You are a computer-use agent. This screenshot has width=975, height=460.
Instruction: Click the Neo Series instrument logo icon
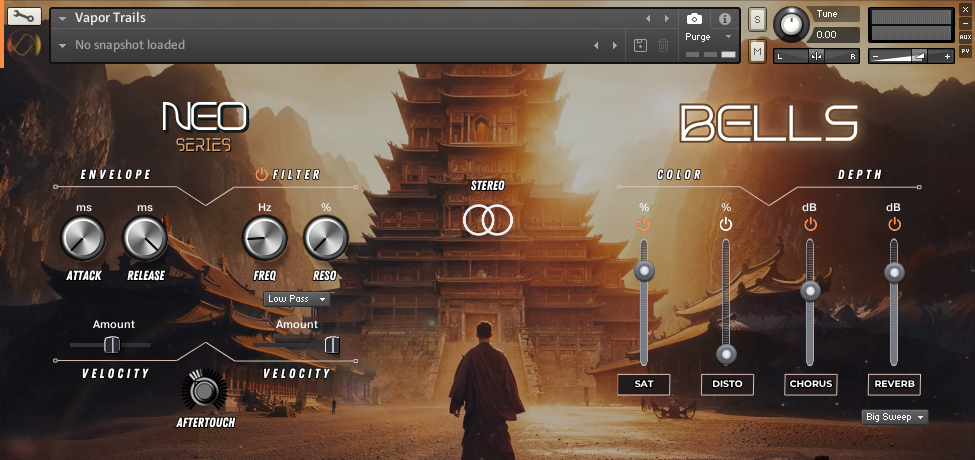(24, 45)
